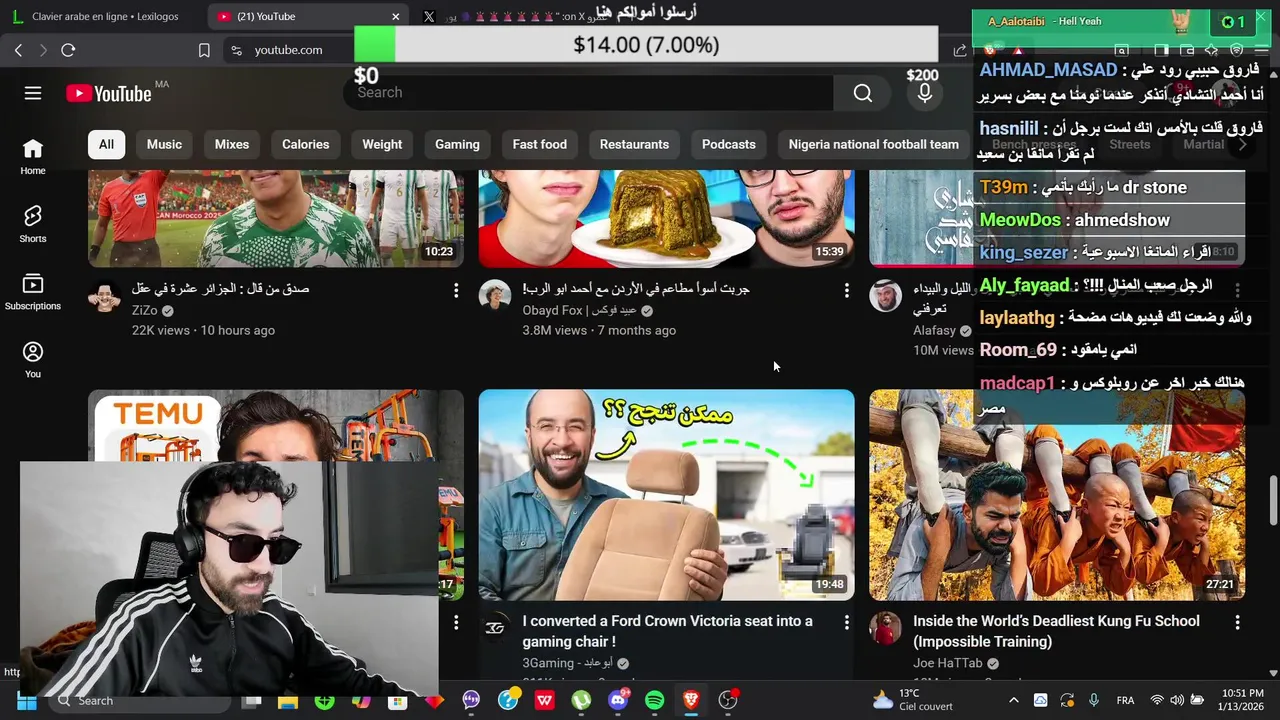Click the YouTube search magnifier button
Screen dimensions: 1280x720
(x=863, y=93)
